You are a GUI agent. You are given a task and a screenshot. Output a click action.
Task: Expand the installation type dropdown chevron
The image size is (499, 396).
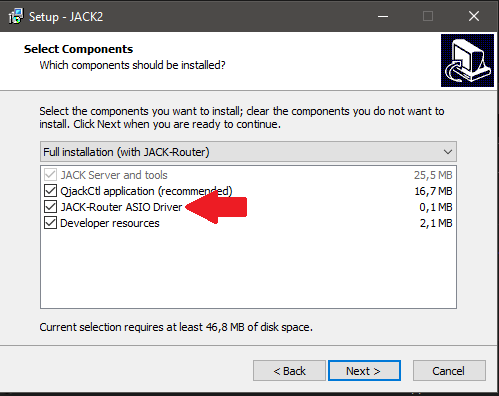click(x=448, y=152)
